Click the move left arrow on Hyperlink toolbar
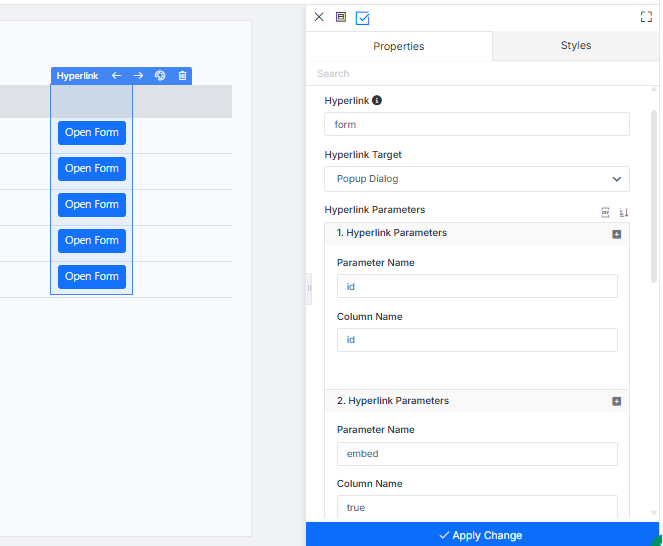The width and height of the screenshot is (663, 546). tap(116, 76)
